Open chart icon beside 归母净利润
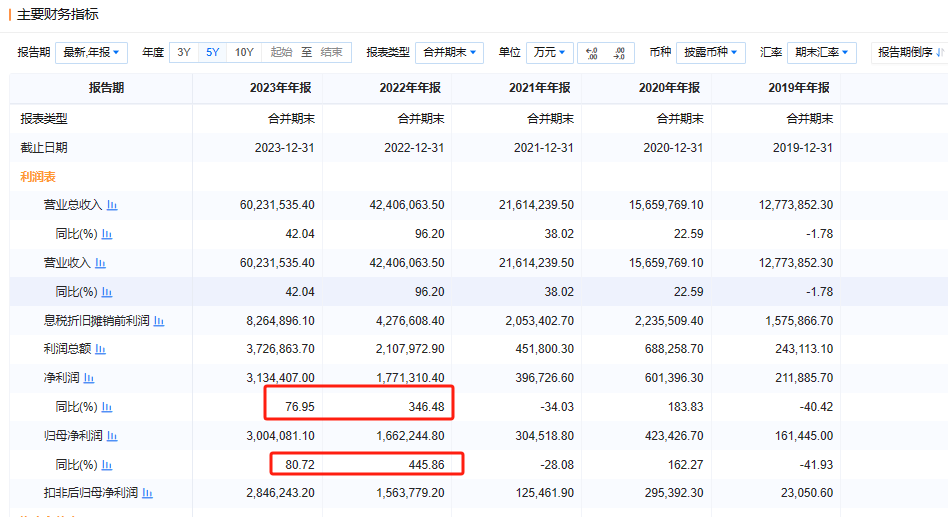 112,437
